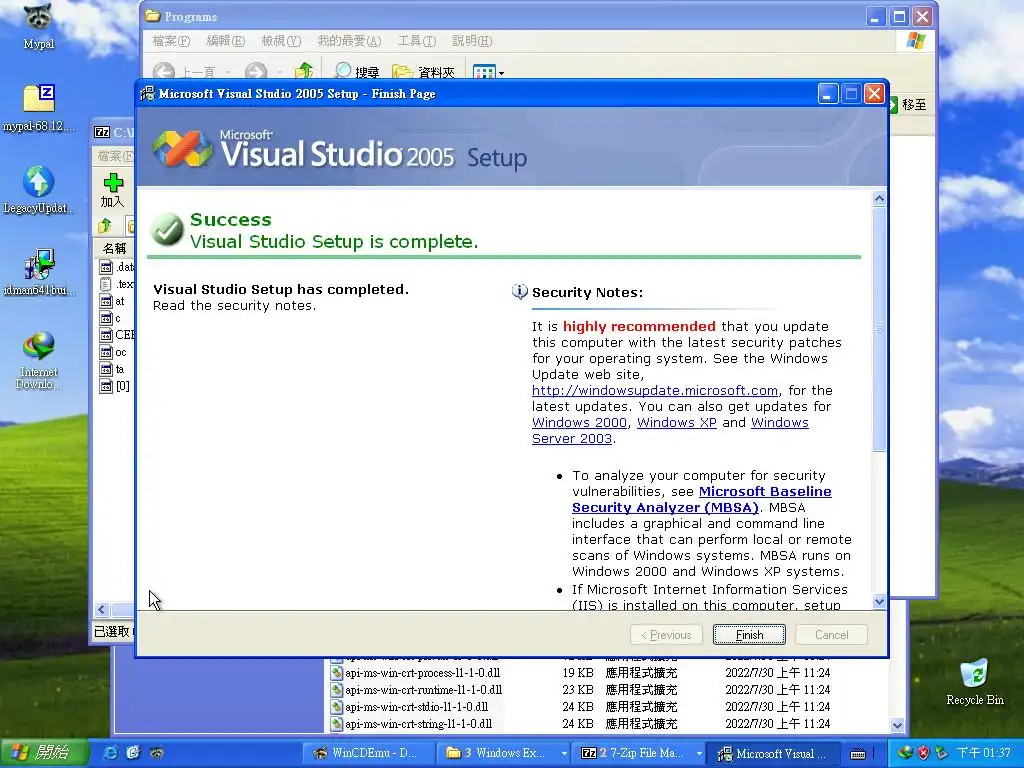Screen dimensions: 1024x768
Task: Click red security shield tray icon
Action: coord(923,753)
